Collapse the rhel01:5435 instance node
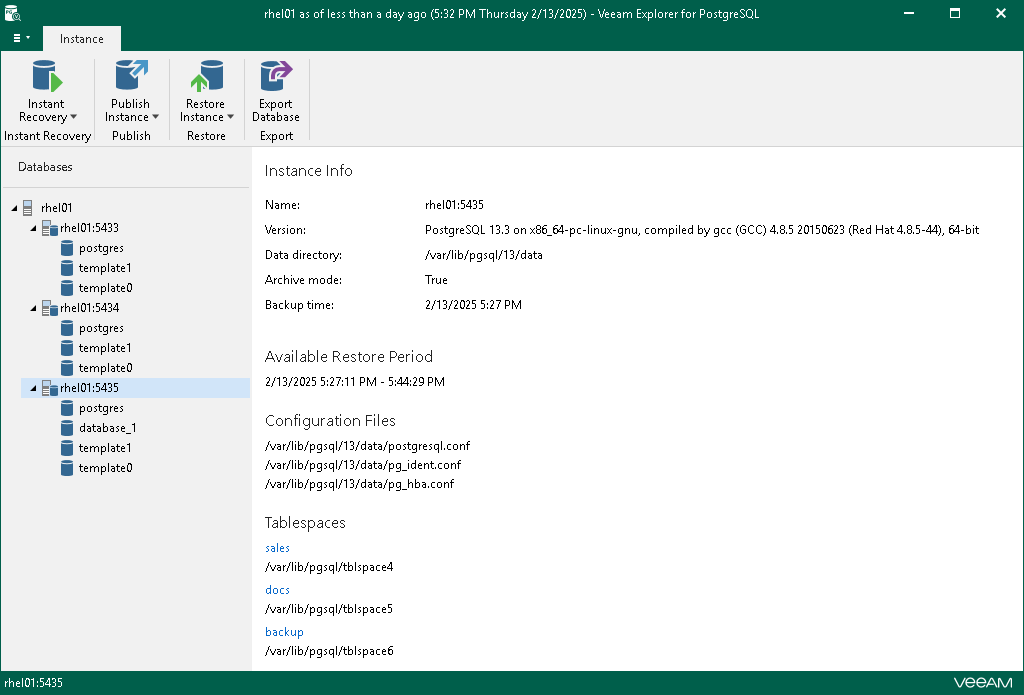This screenshot has height=695, width=1024. [35, 388]
